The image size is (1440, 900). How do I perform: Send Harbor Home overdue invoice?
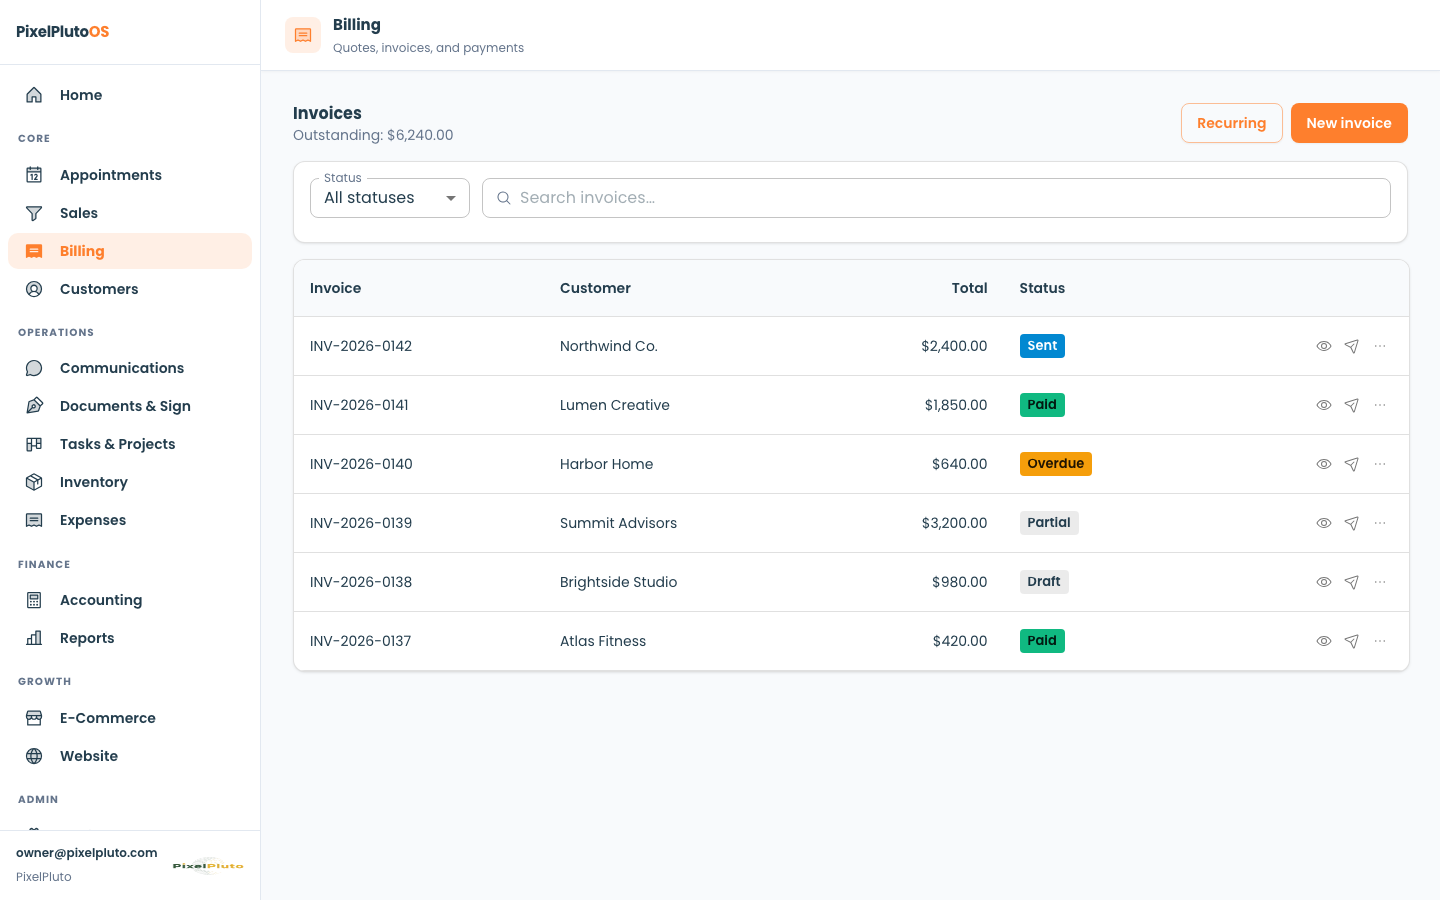1352,464
